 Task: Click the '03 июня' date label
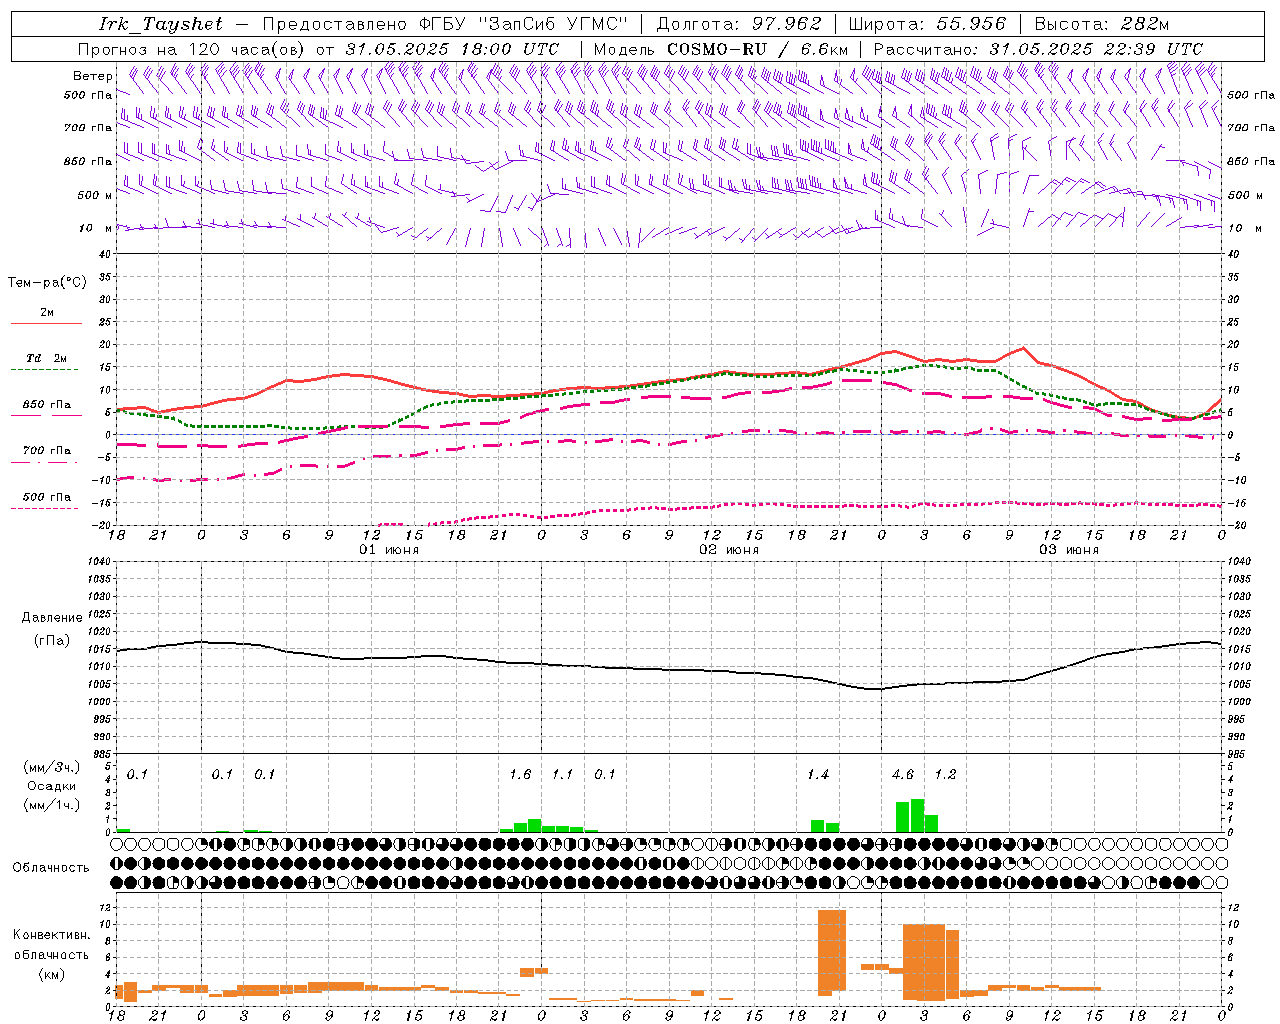pyautogui.click(x=1069, y=550)
